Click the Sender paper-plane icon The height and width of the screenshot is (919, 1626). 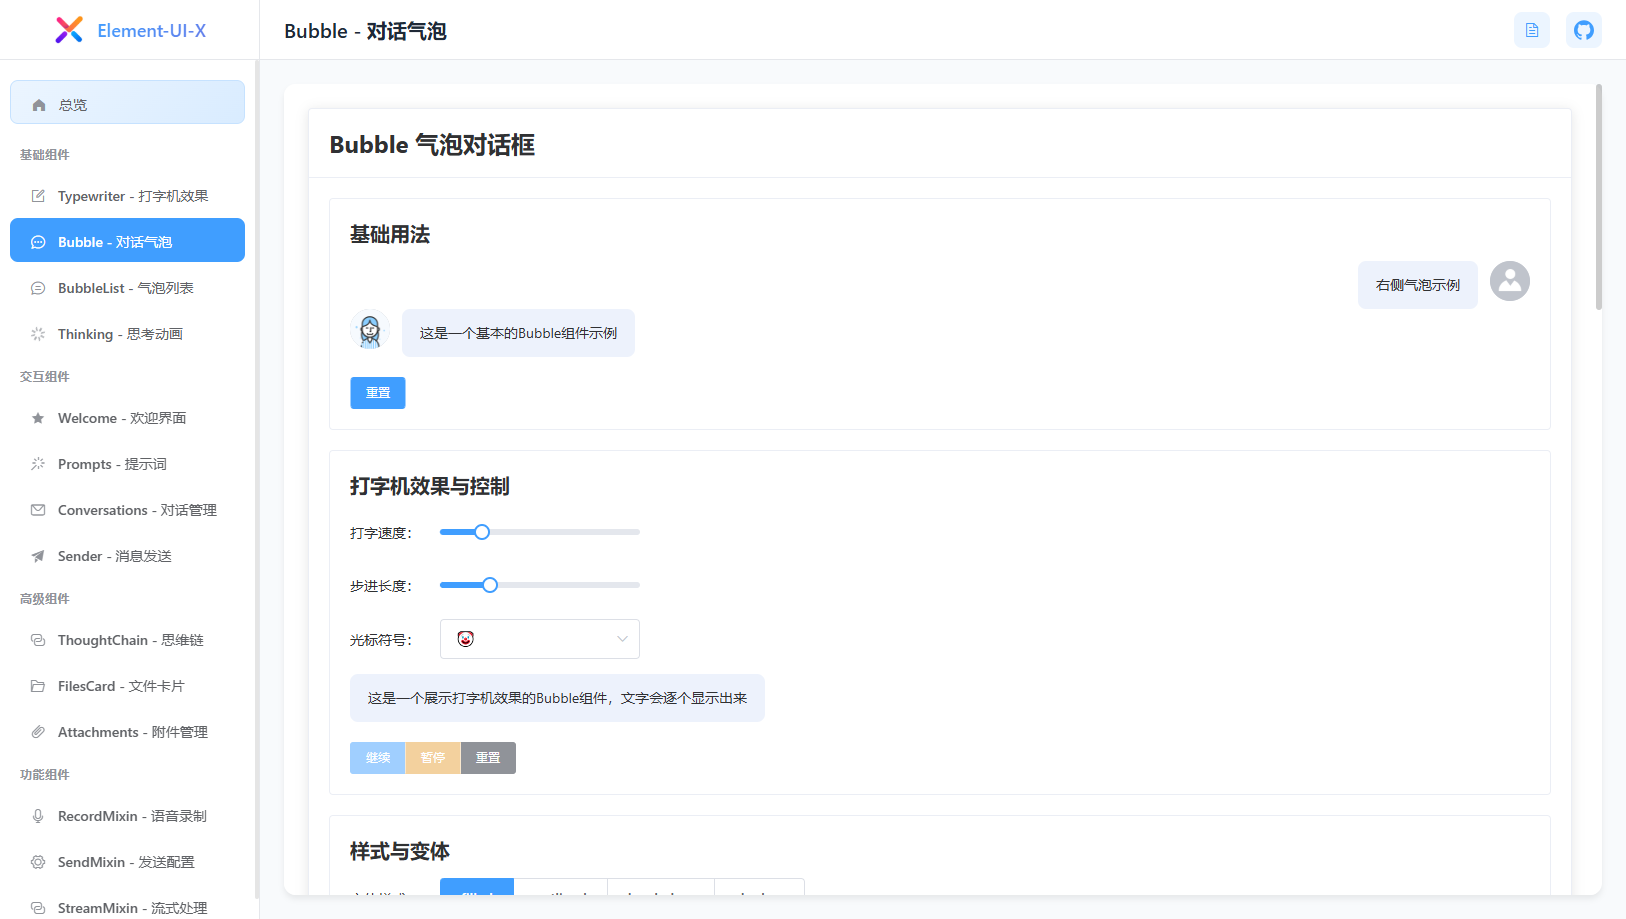tap(37, 556)
